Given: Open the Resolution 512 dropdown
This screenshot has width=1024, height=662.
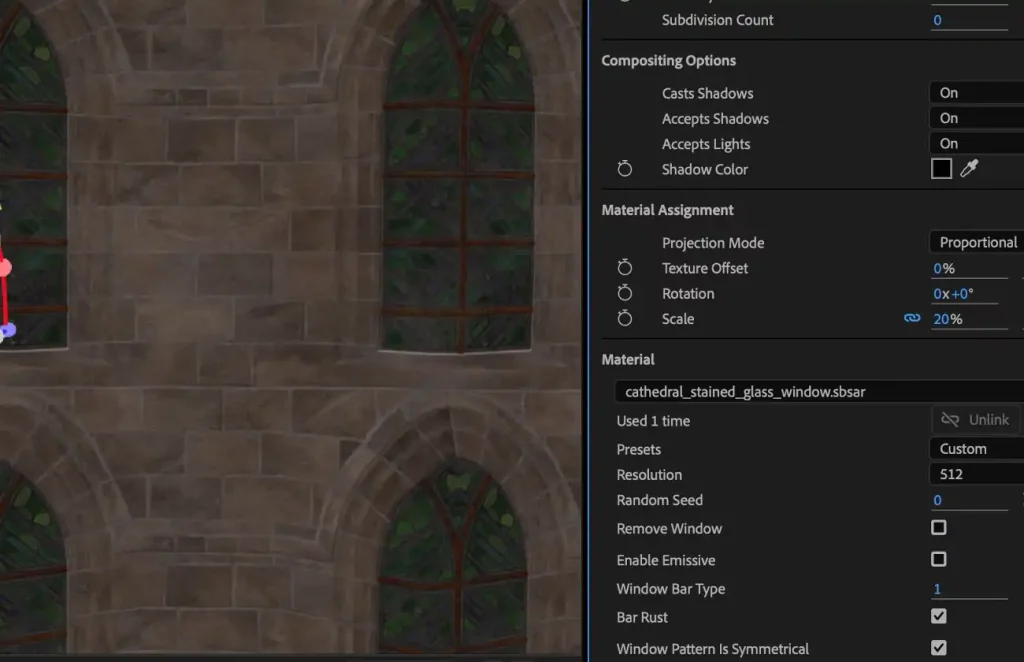Looking at the screenshot, I should point(976,474).
